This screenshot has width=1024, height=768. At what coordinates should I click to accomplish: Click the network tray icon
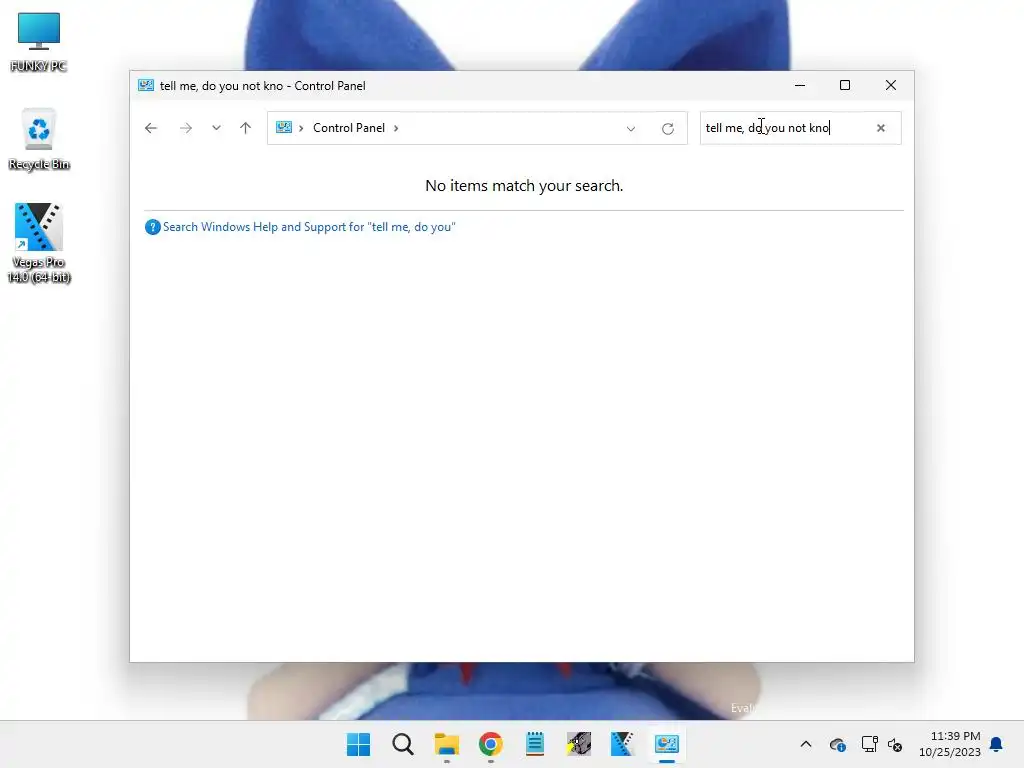click(x=869, y=744)
